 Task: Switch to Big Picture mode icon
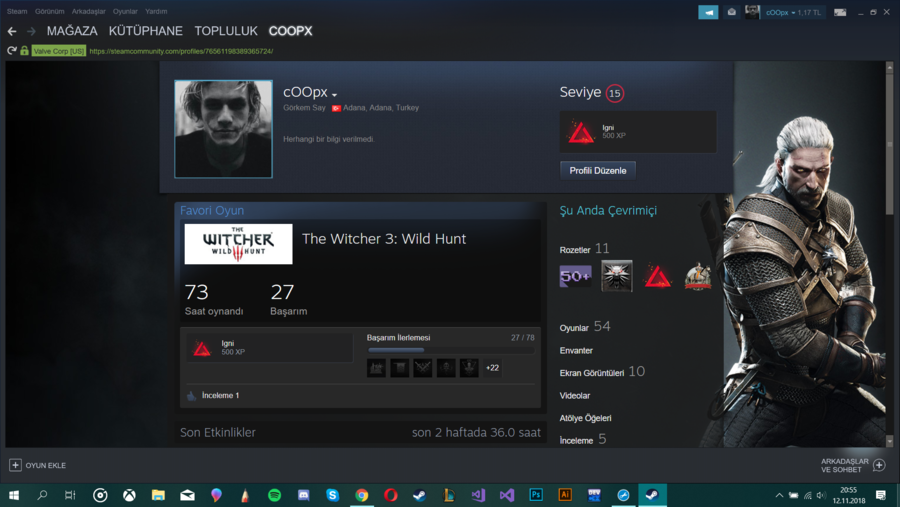click(840, 12)
